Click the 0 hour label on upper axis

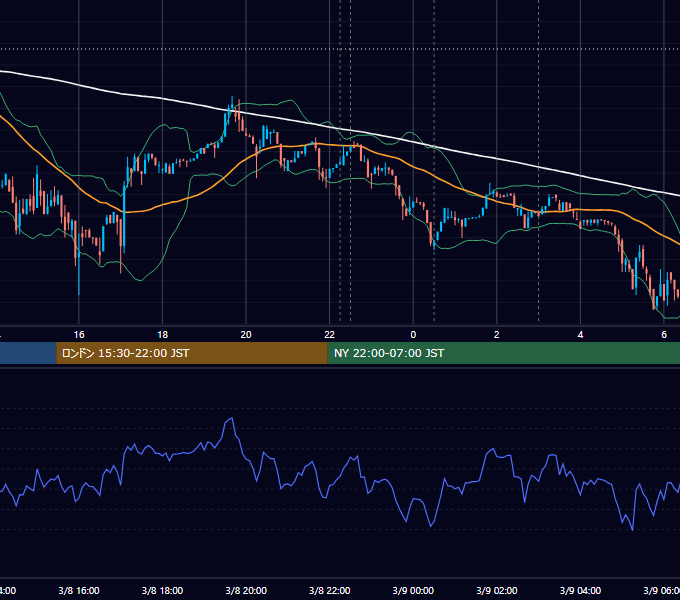pyautogui.click(x=413, y=335)
